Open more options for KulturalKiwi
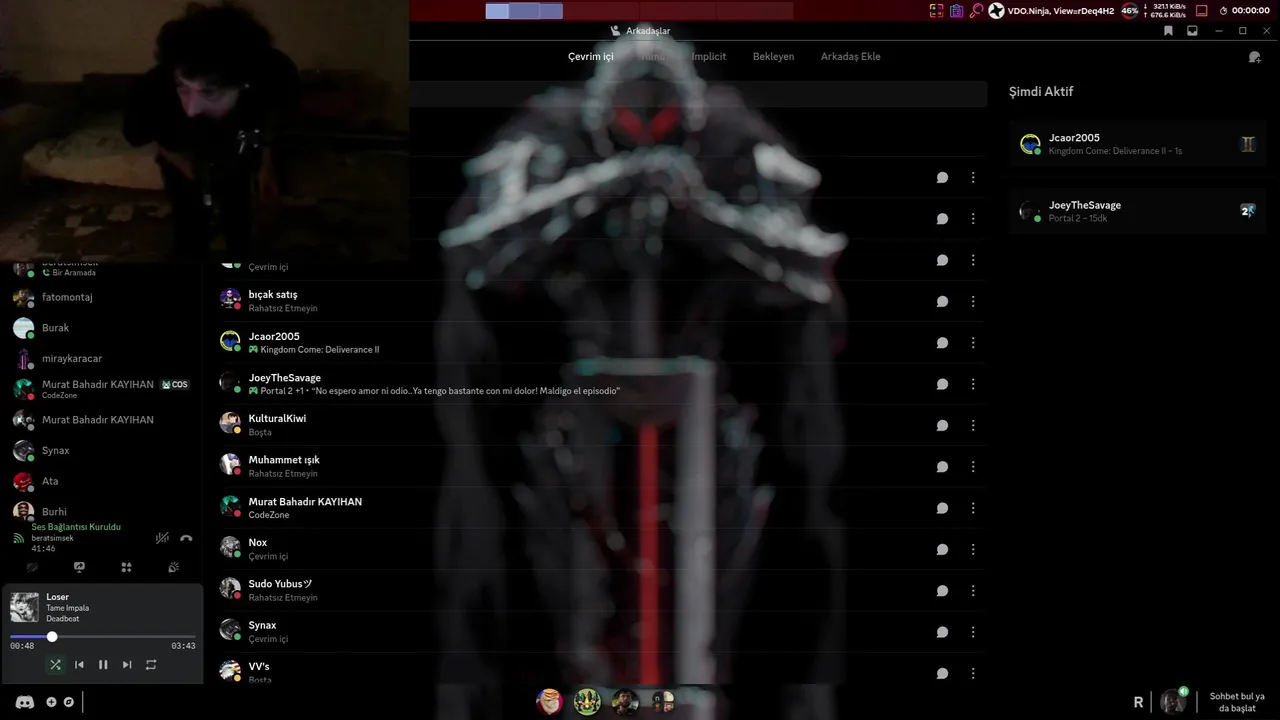 click(x=973, y=425)
